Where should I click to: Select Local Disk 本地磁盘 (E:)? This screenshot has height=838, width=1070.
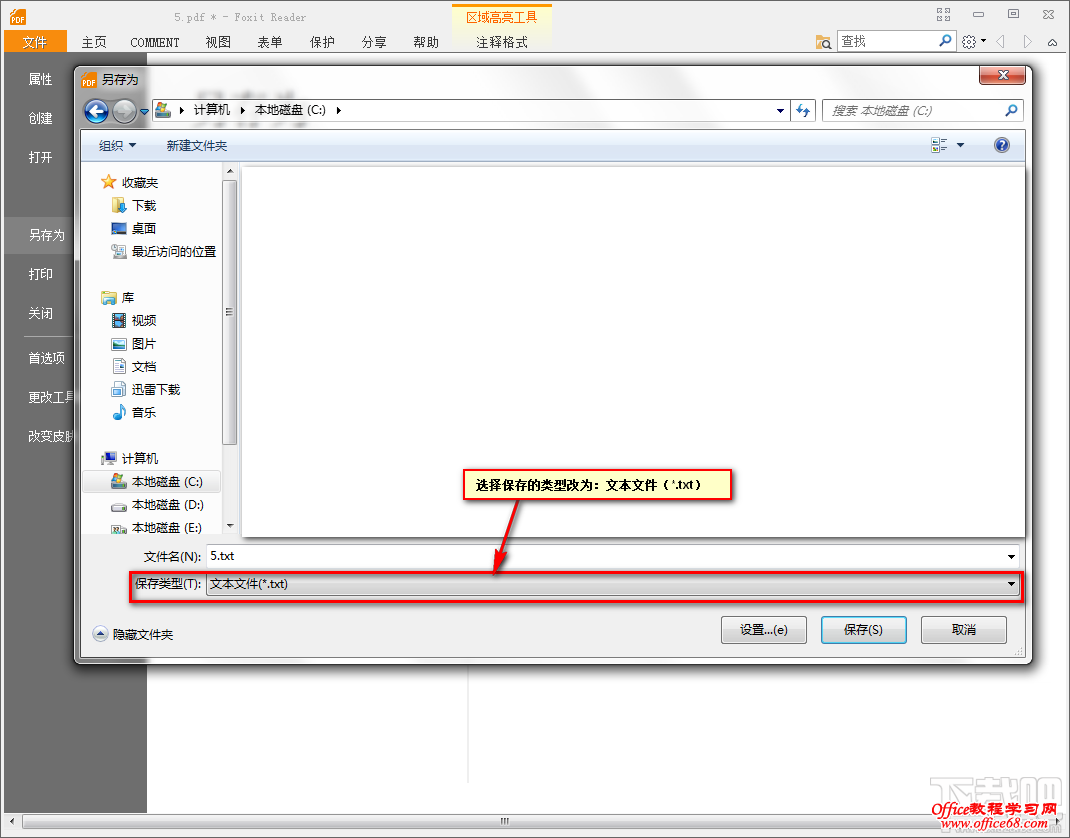pos(158,528)
